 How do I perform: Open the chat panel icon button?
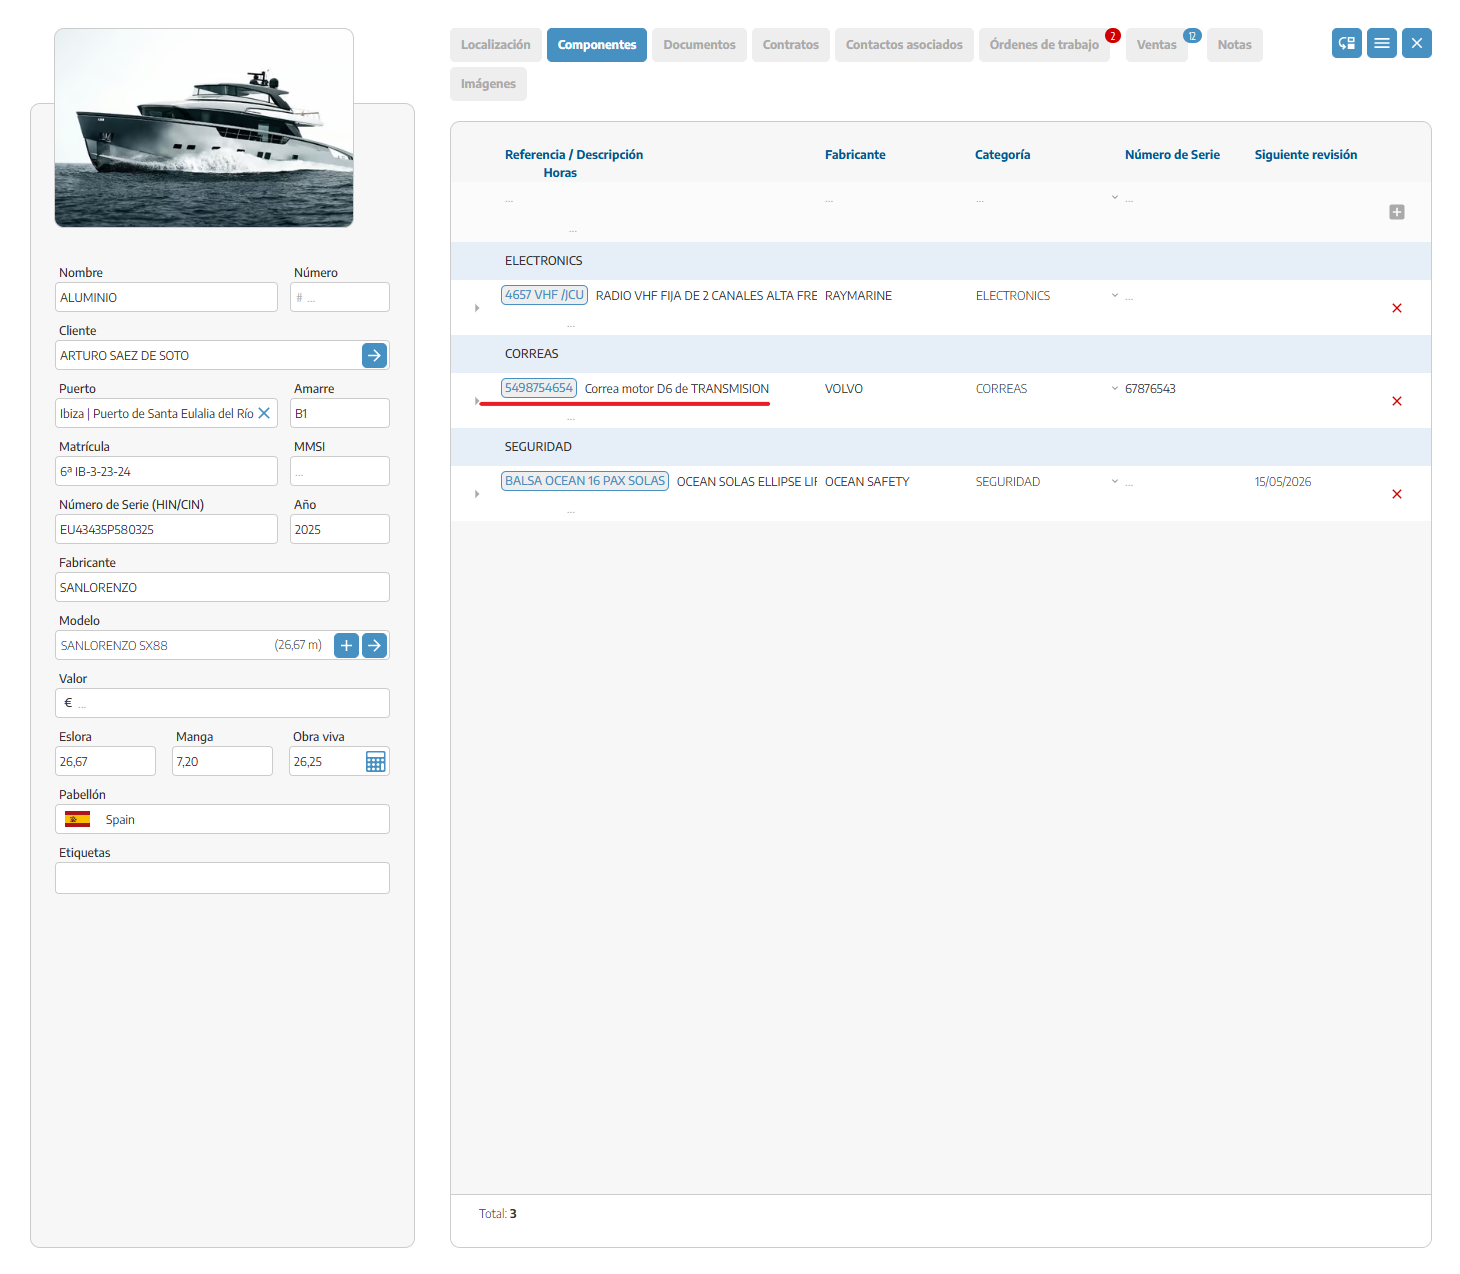1347,43
